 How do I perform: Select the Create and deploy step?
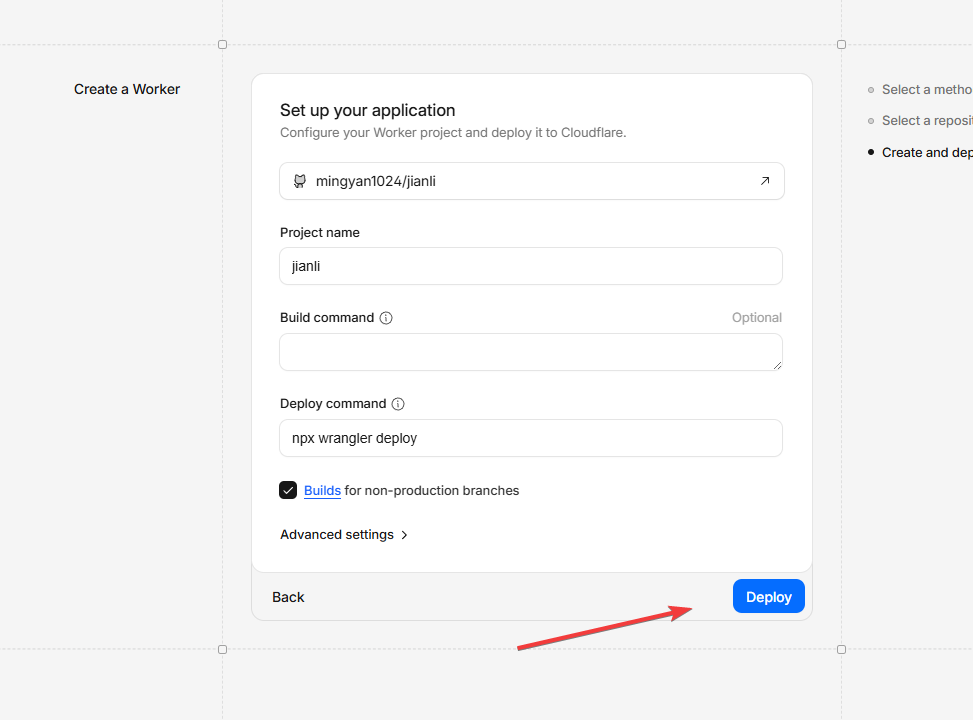coord(925,153)
